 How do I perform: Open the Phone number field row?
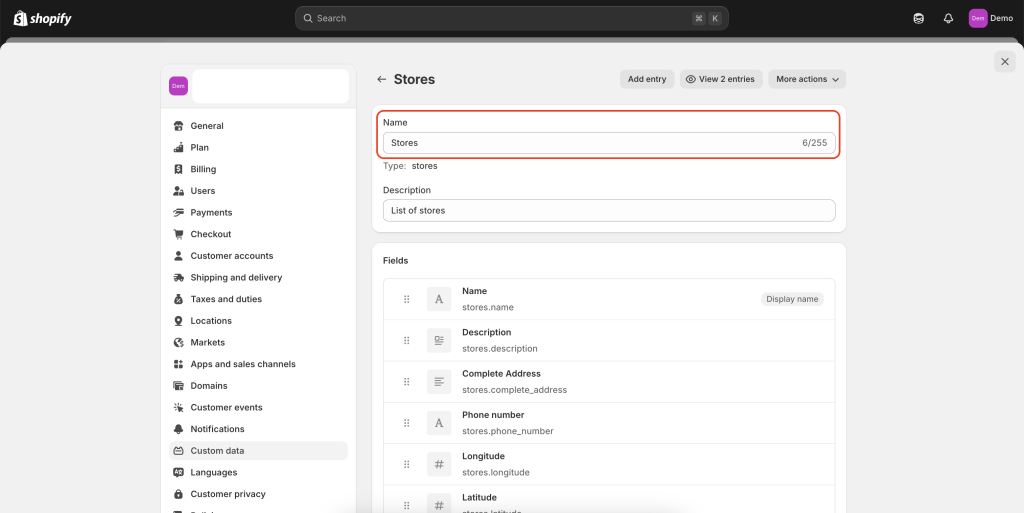pos(609,423)
